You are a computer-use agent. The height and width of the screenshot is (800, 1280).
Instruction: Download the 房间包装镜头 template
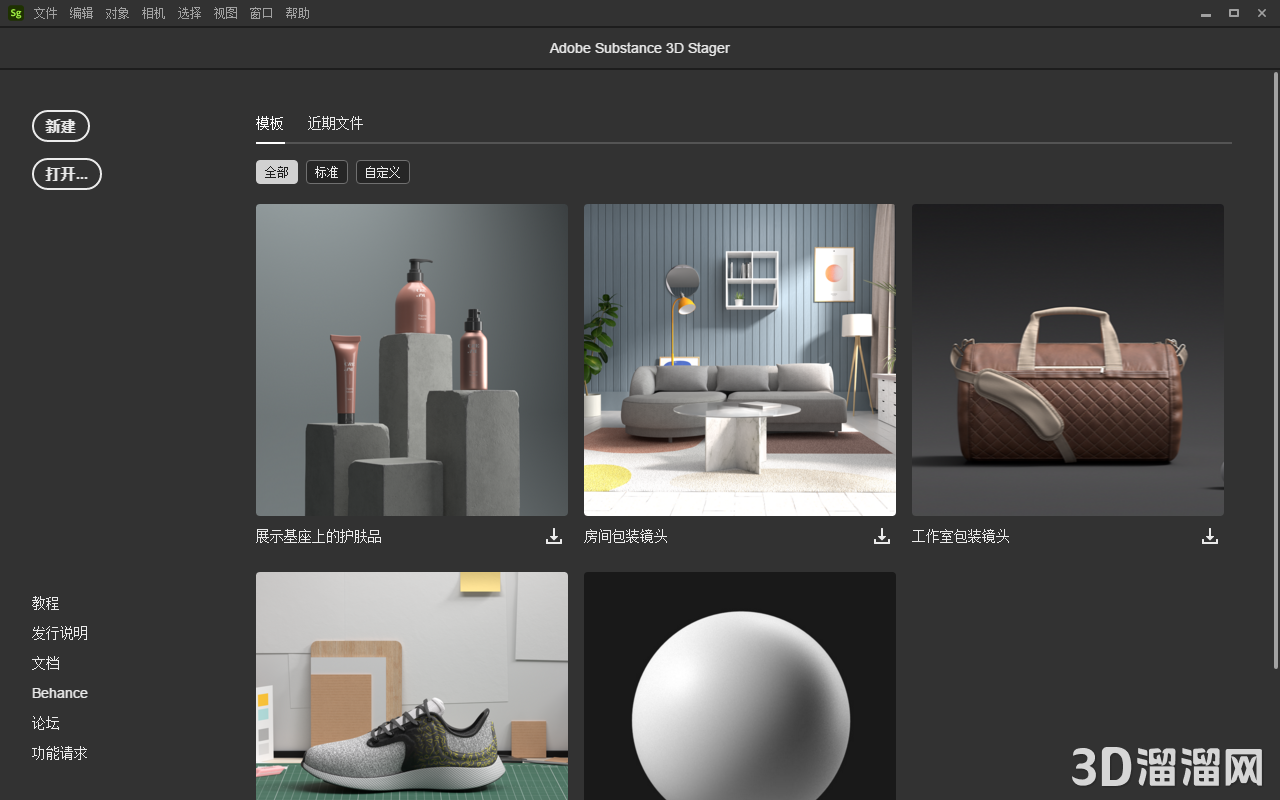(881, 536)
